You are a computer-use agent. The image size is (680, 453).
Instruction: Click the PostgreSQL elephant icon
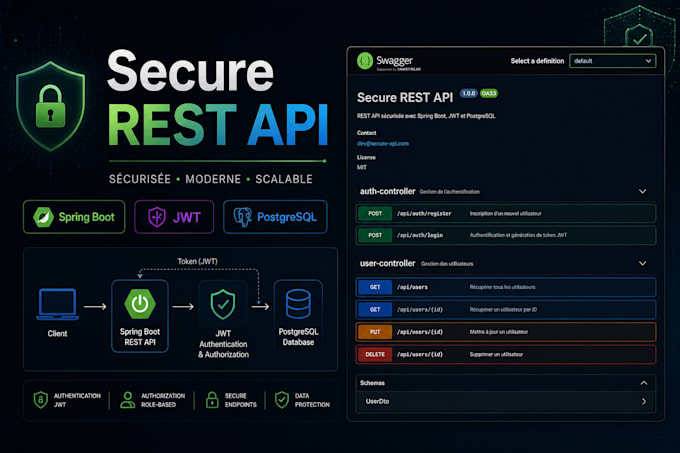tap(242, 217)
